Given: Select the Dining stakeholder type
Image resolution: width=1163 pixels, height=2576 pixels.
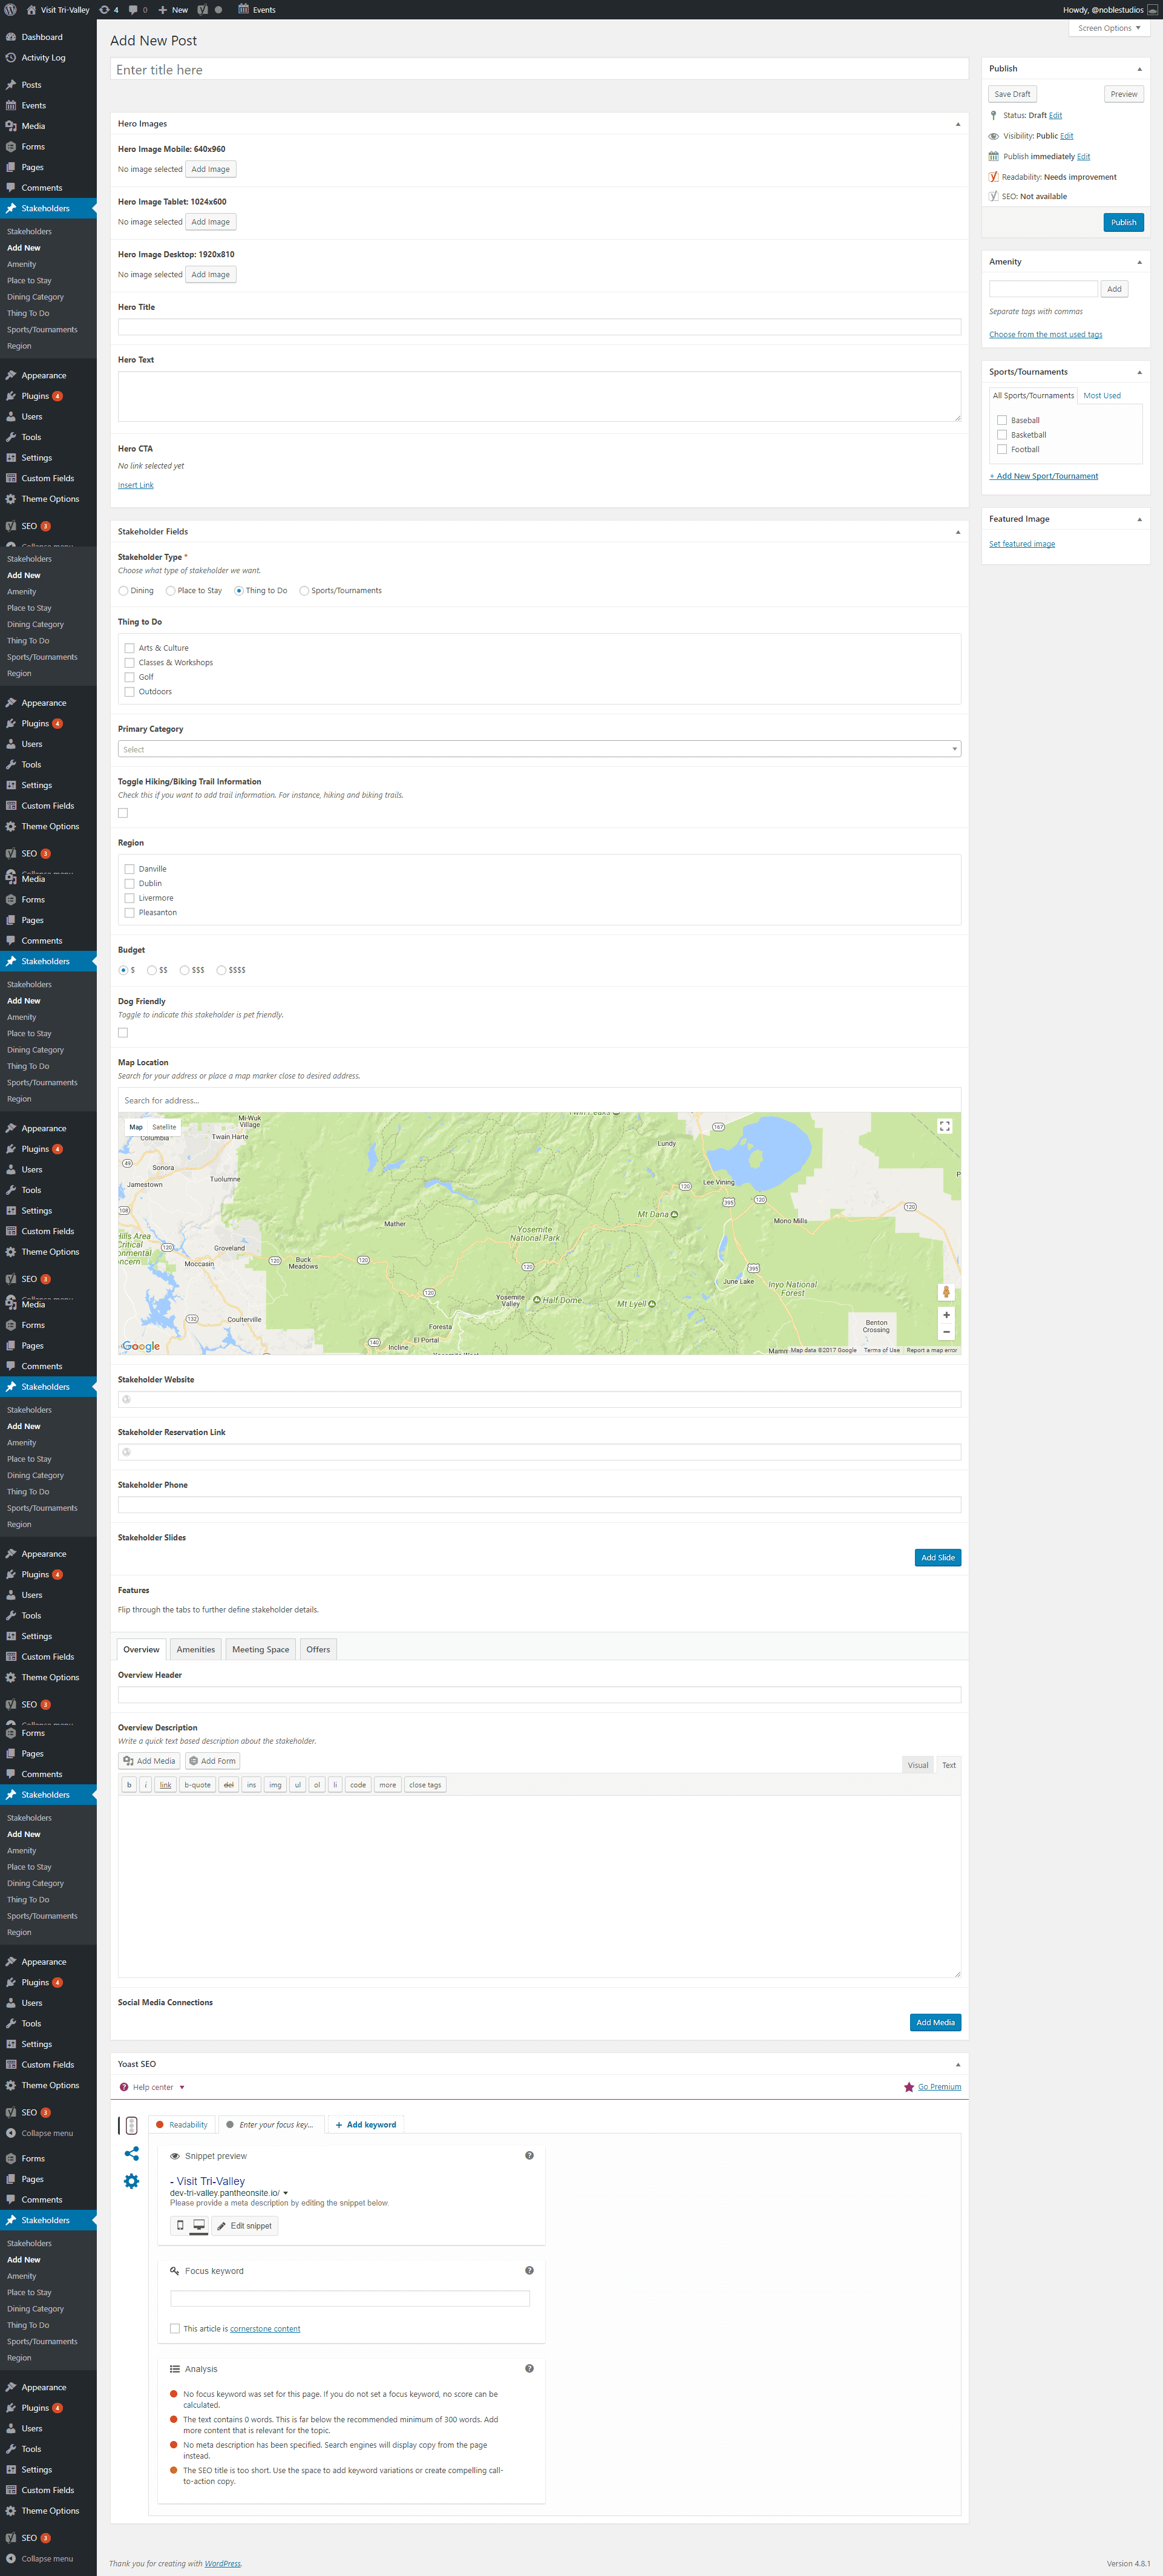Looking at the screenshot, I should [124, 591].
